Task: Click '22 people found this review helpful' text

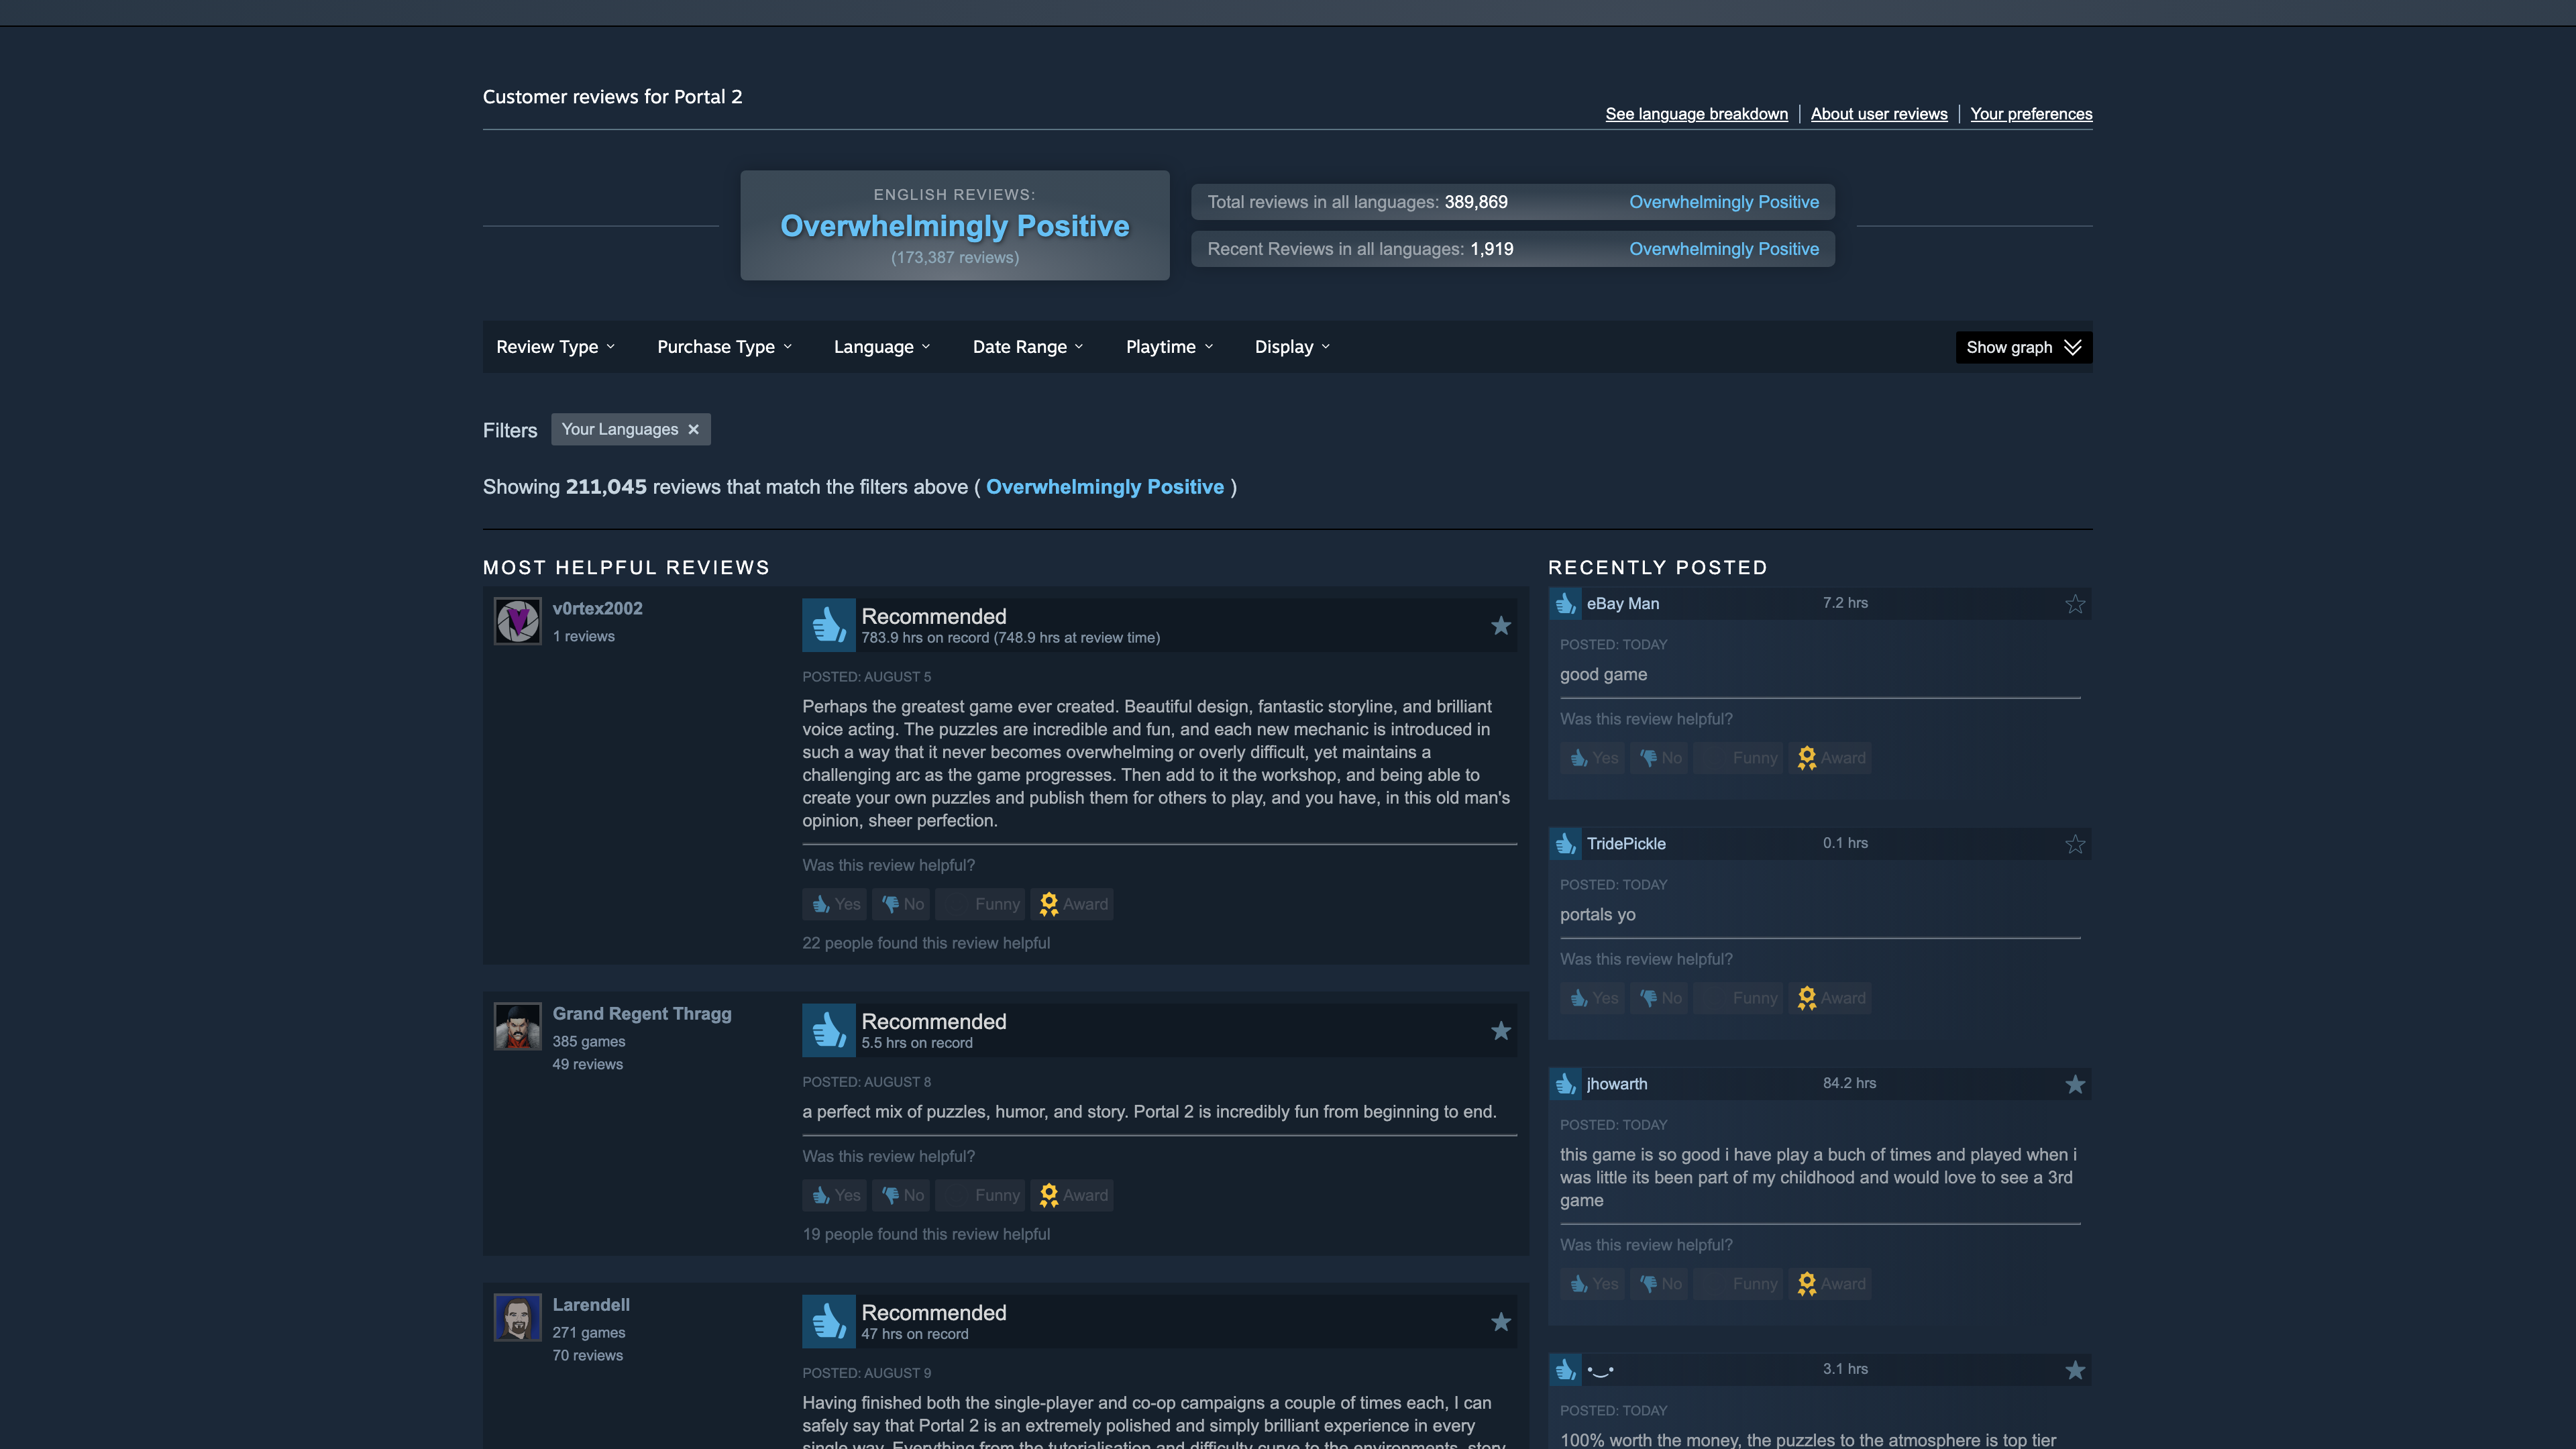Action: click(926, 943)
